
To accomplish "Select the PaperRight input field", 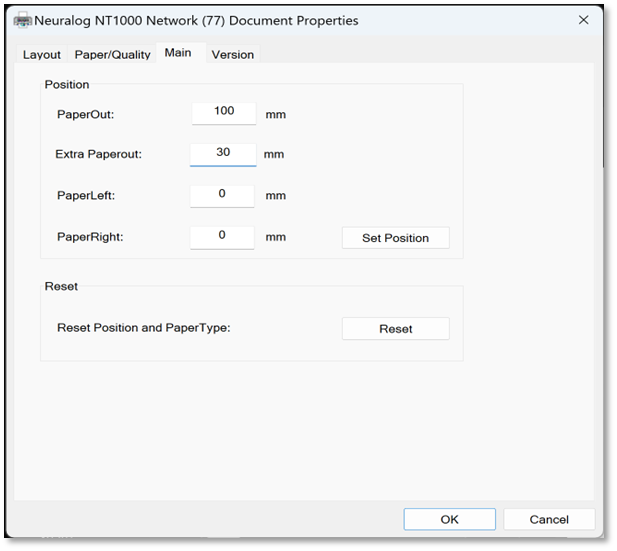I will 222,236.
